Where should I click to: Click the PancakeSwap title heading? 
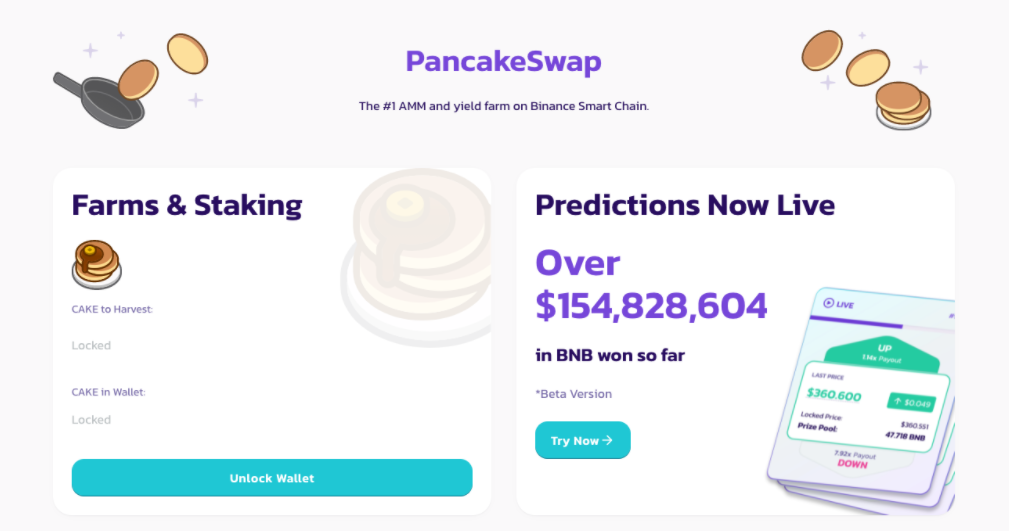click(503, 62)
